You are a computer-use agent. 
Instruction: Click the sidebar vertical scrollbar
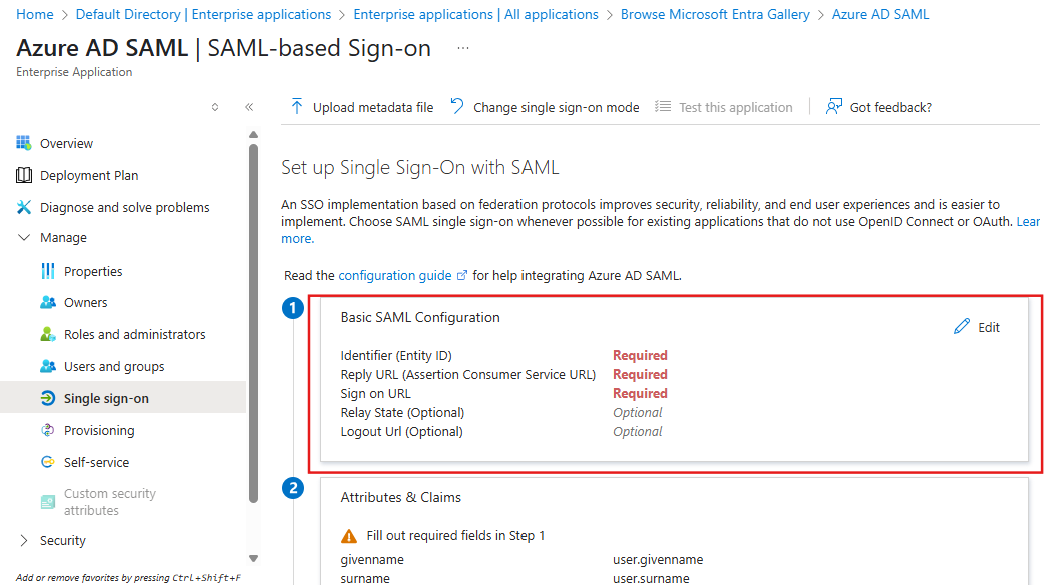[x=253, y=320]
